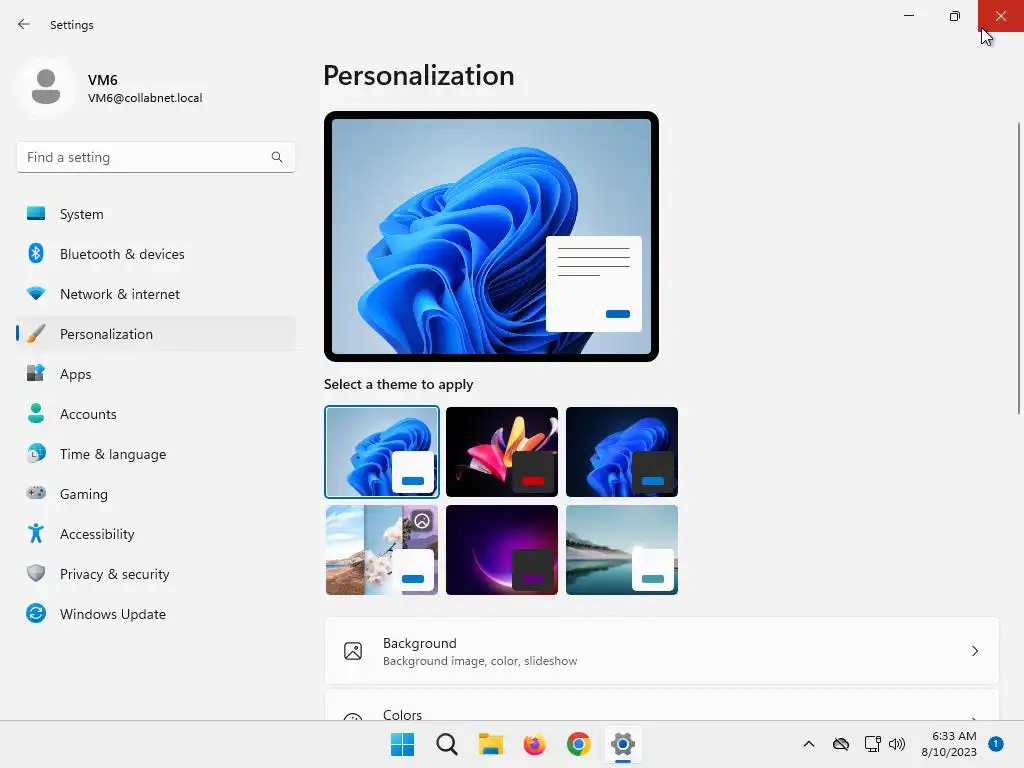This screenshot has width=1024, height=768.
Task: Click the network display icon in tray
Action: [872, 744]
